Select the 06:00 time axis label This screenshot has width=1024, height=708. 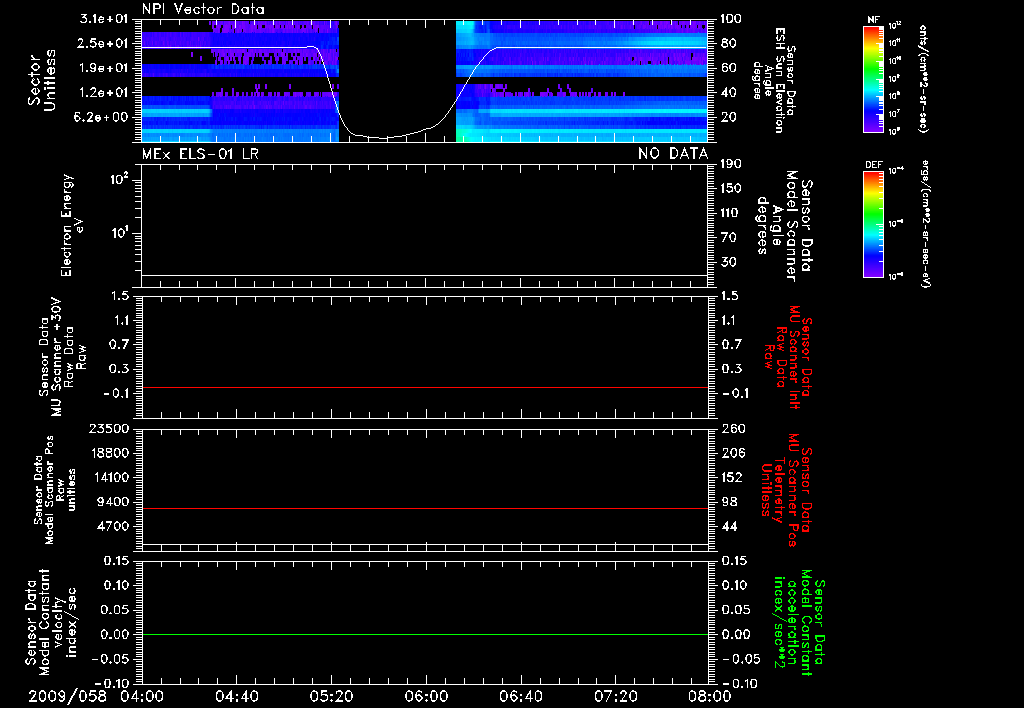(426, 696)
